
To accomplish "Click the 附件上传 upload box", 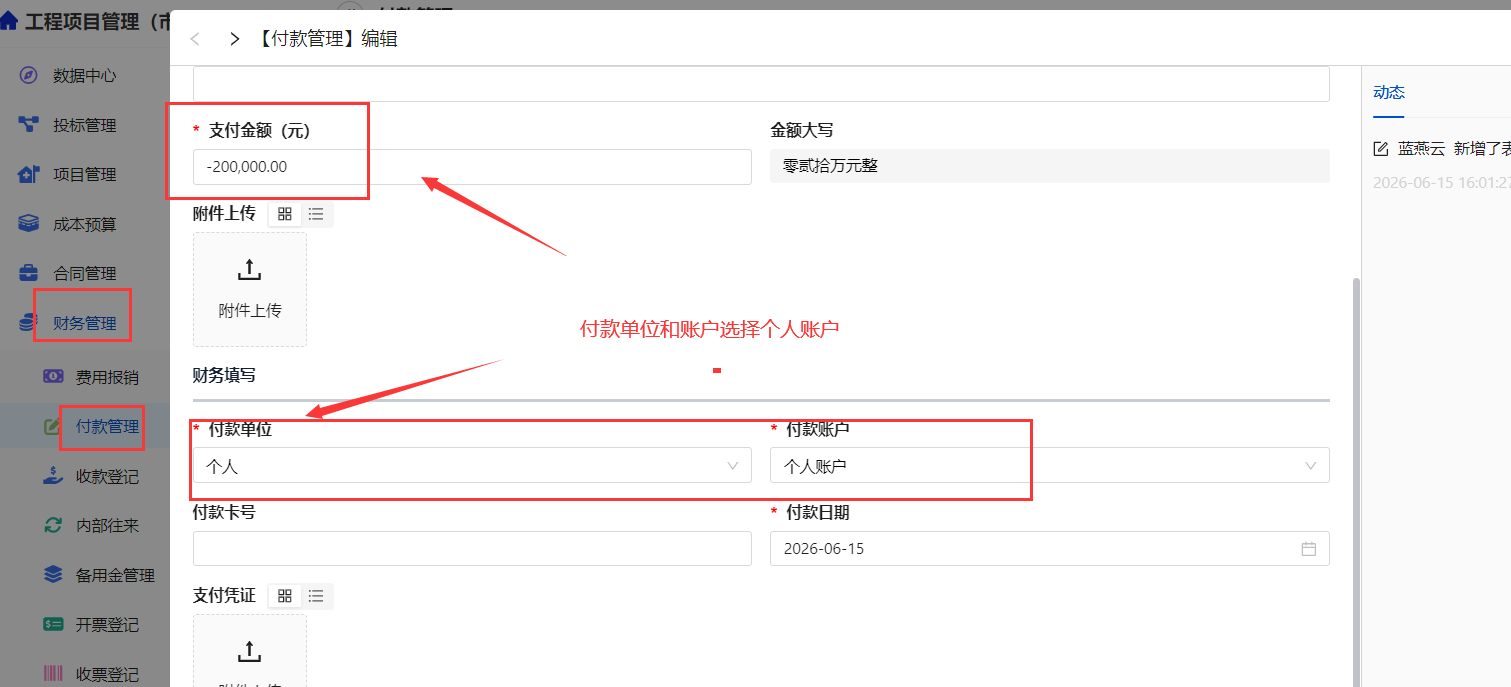I will 250,289.
